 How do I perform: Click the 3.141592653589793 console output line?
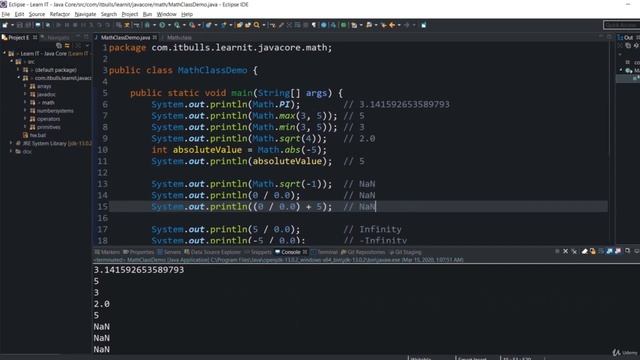(x=139, y=270)
